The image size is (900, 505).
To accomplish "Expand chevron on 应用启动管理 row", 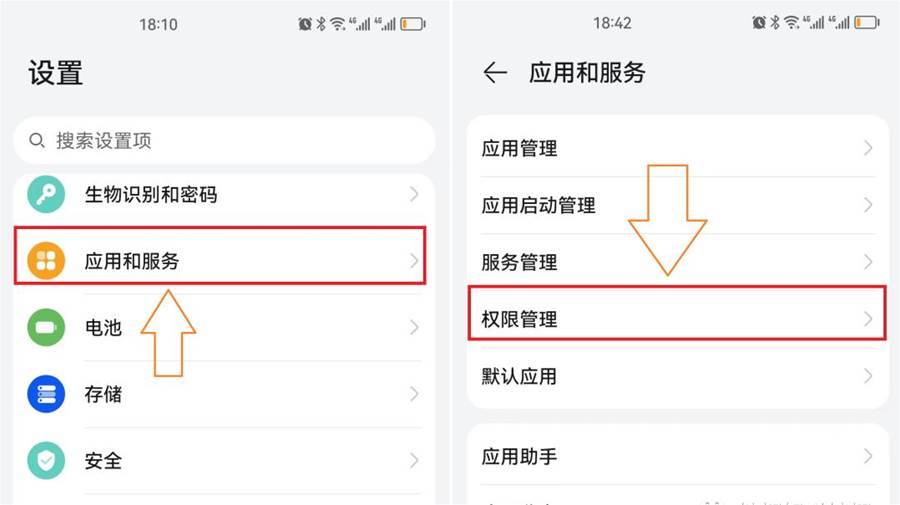I will click(868, 205).
